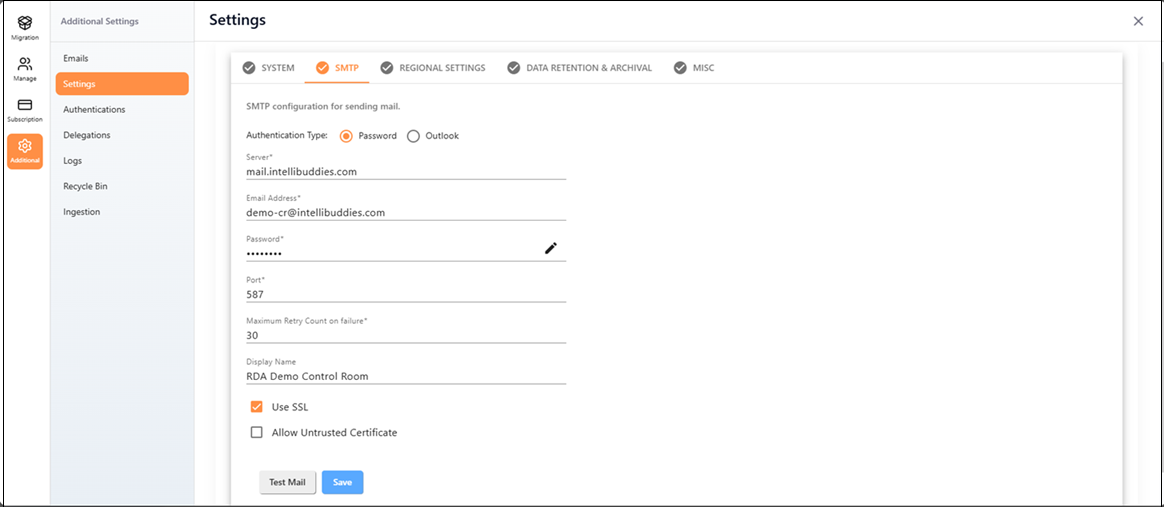Close the Settings panel with X

1138,21
